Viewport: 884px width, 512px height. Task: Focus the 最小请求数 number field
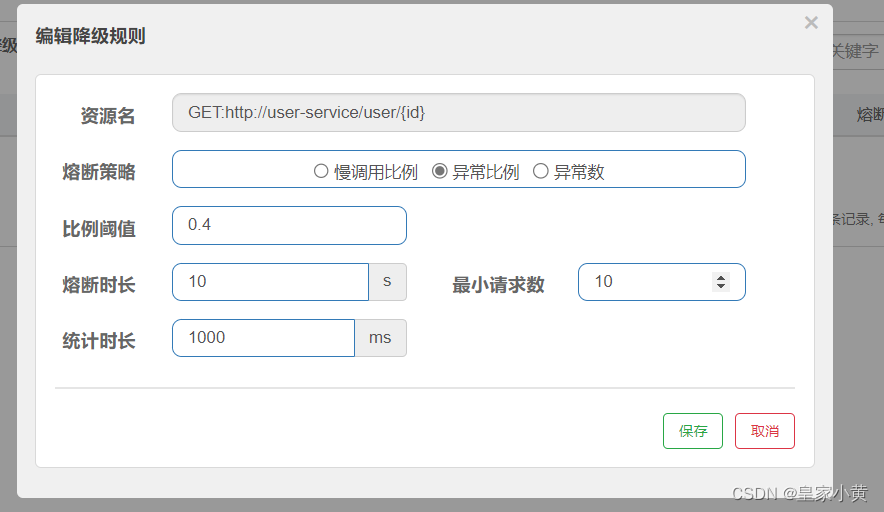pos(661,281)
